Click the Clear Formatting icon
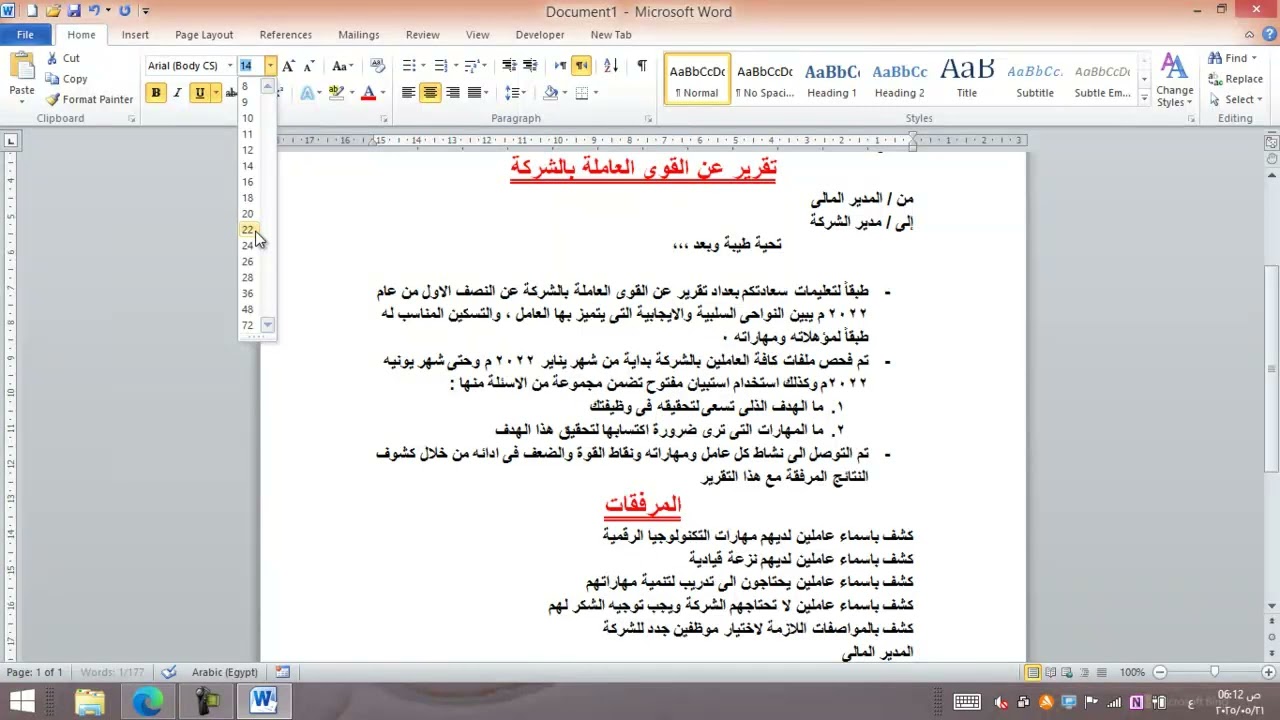 point(377,66)
